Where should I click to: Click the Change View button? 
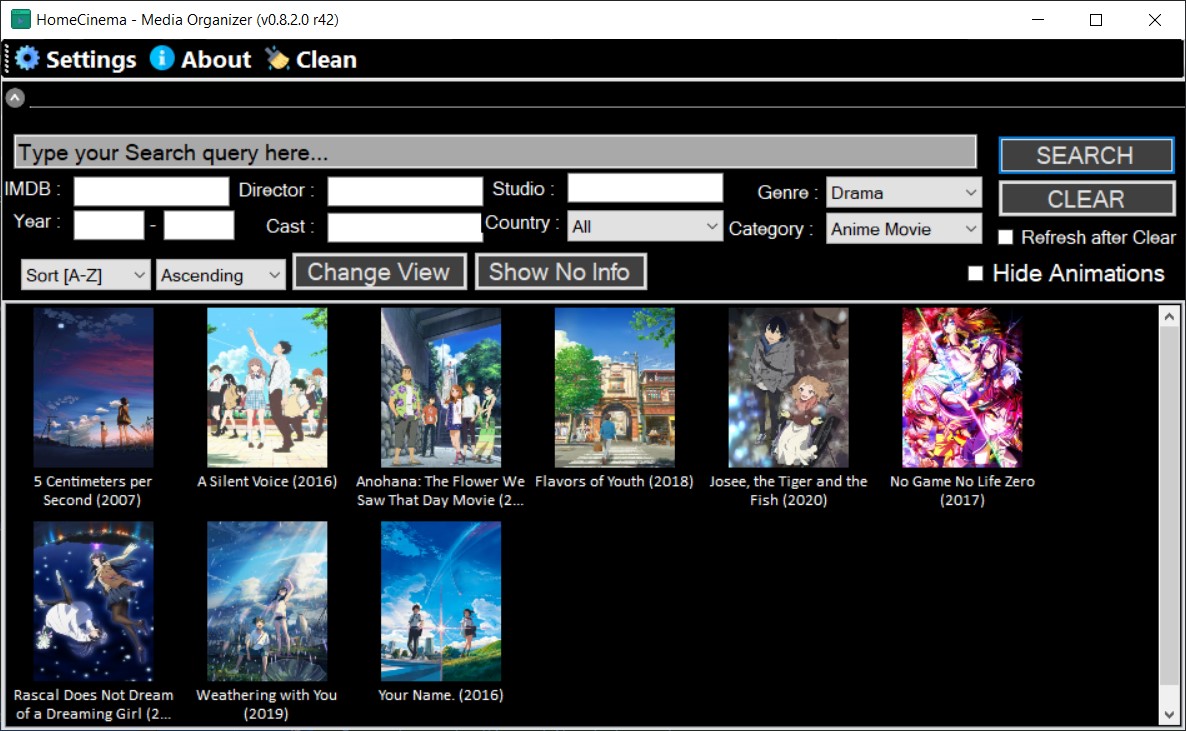(x=379, y=272)
